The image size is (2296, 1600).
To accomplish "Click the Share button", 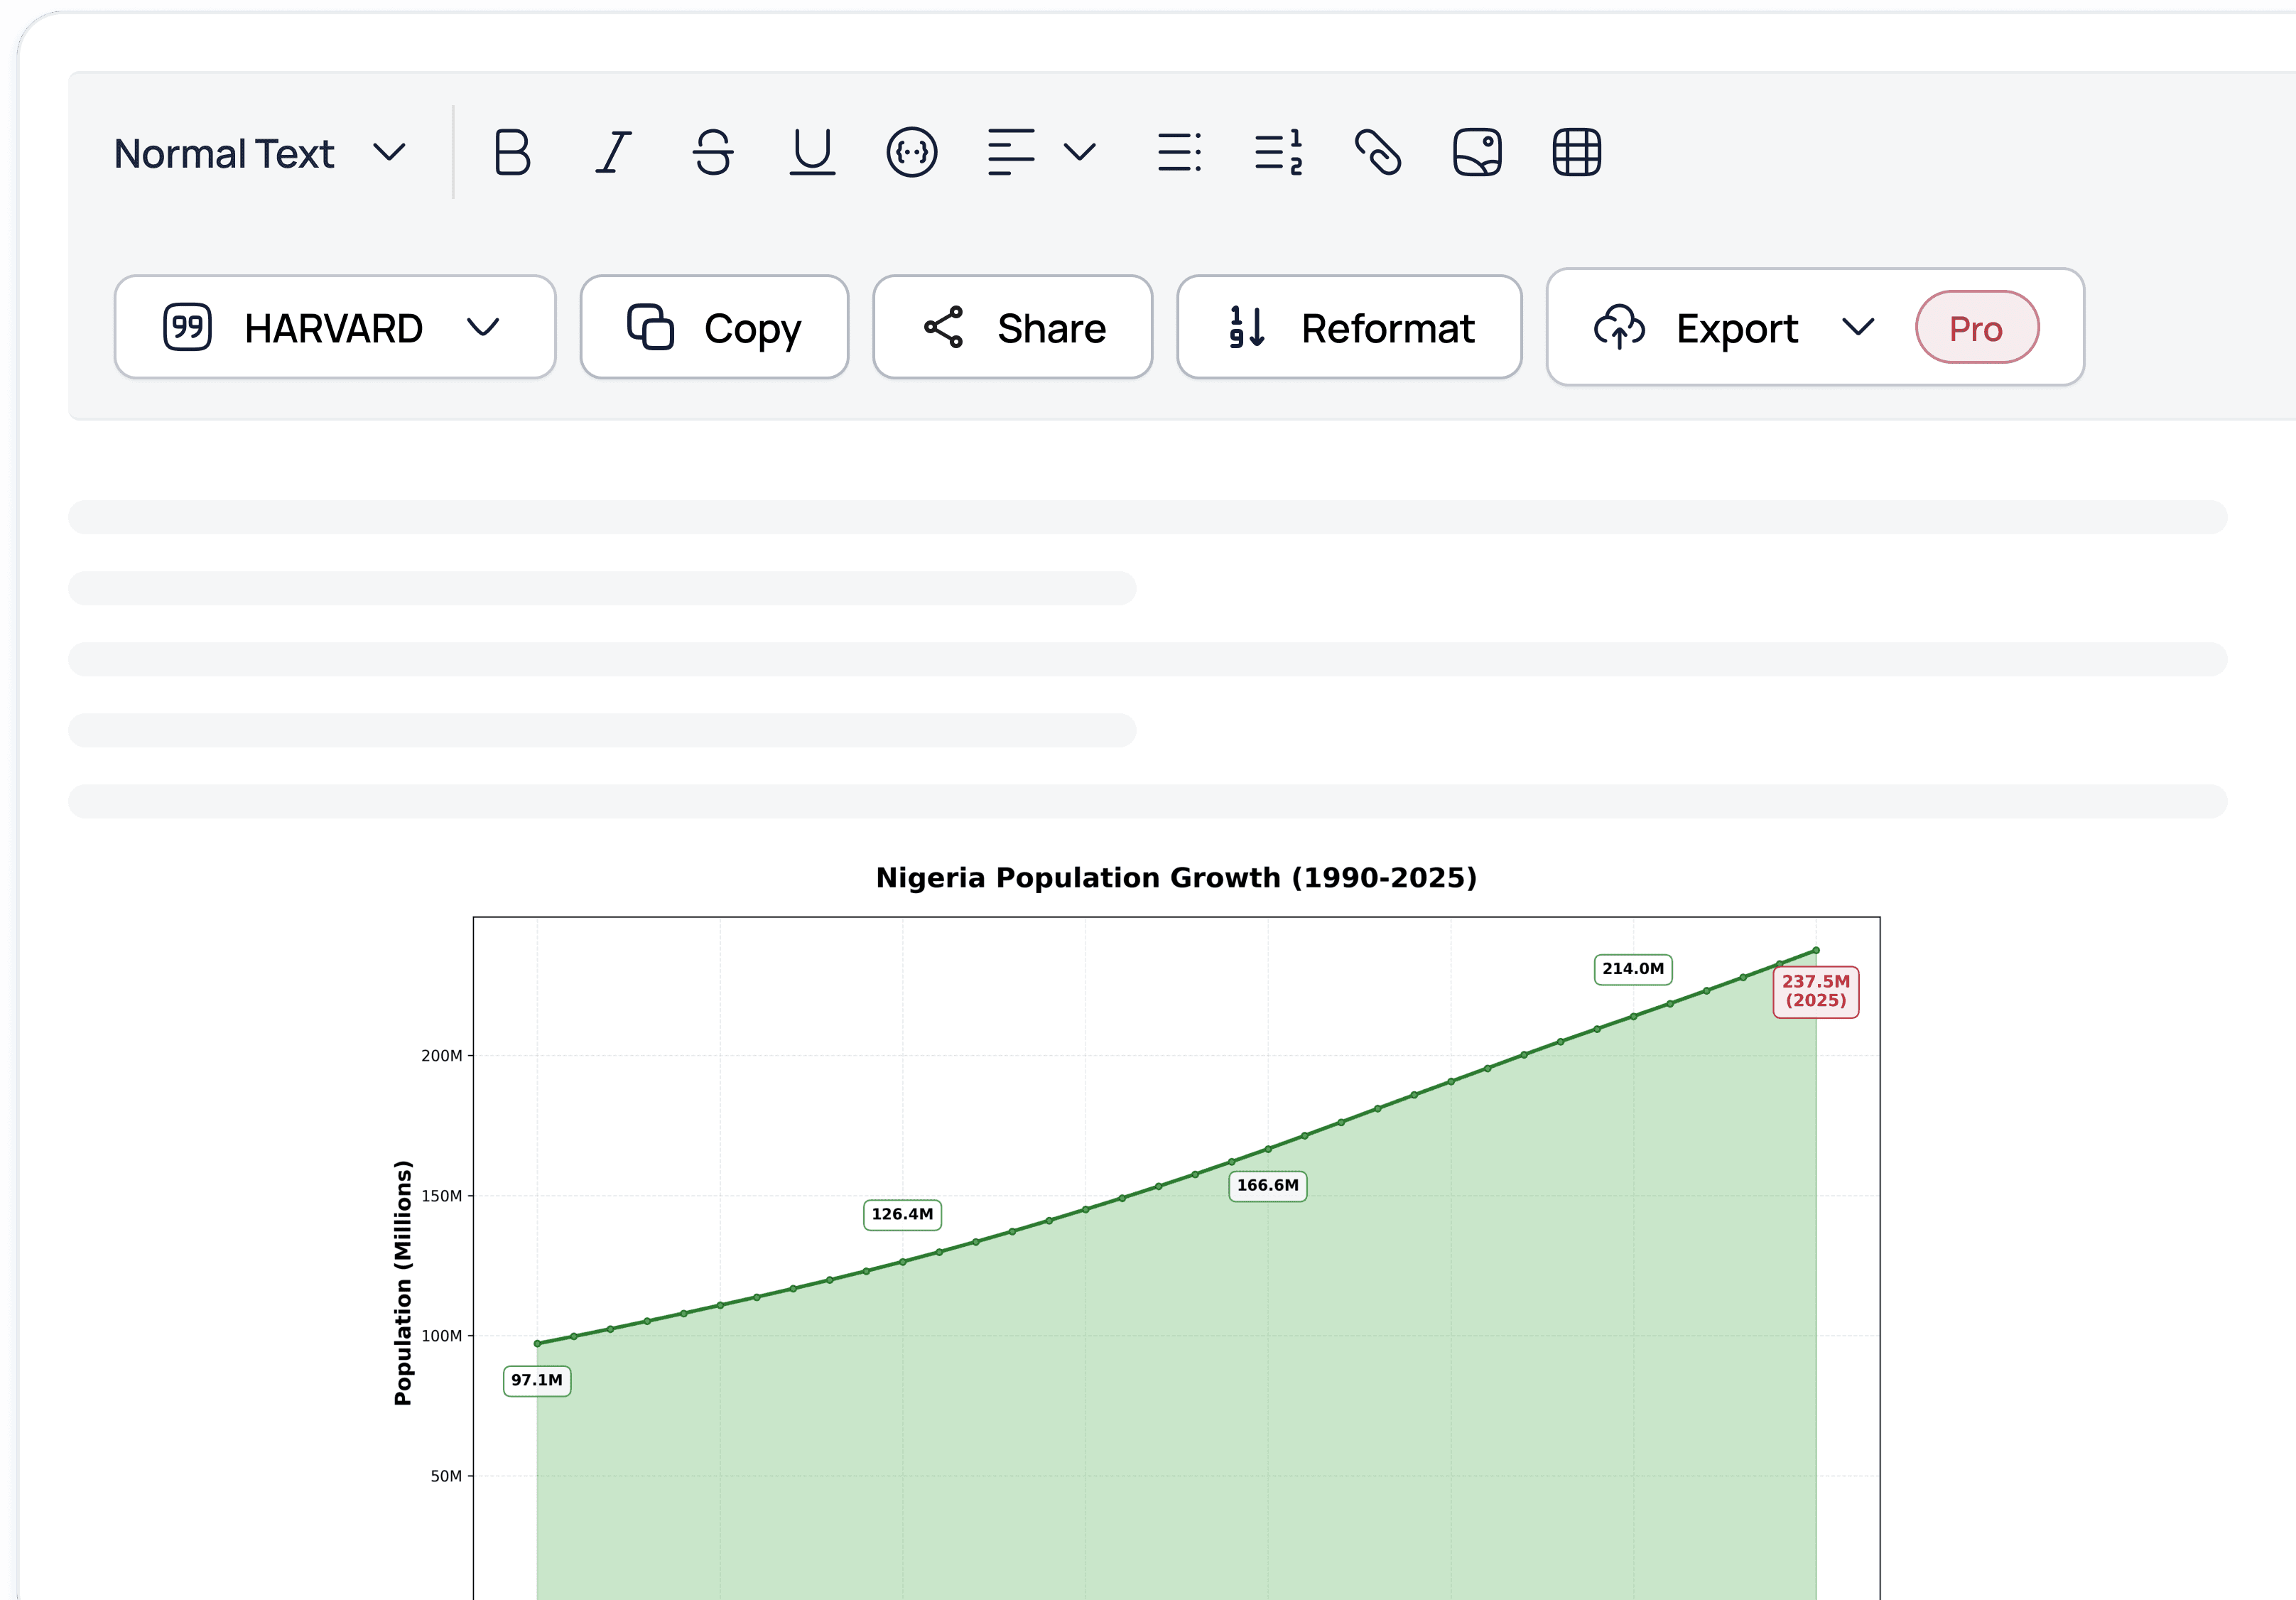I will tap(1012, 328).
